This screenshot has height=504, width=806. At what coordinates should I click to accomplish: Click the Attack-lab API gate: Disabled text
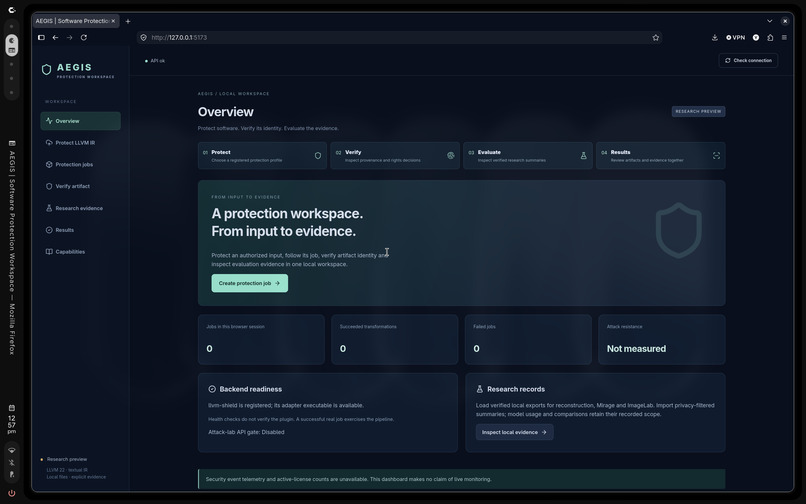pos(246,432)
